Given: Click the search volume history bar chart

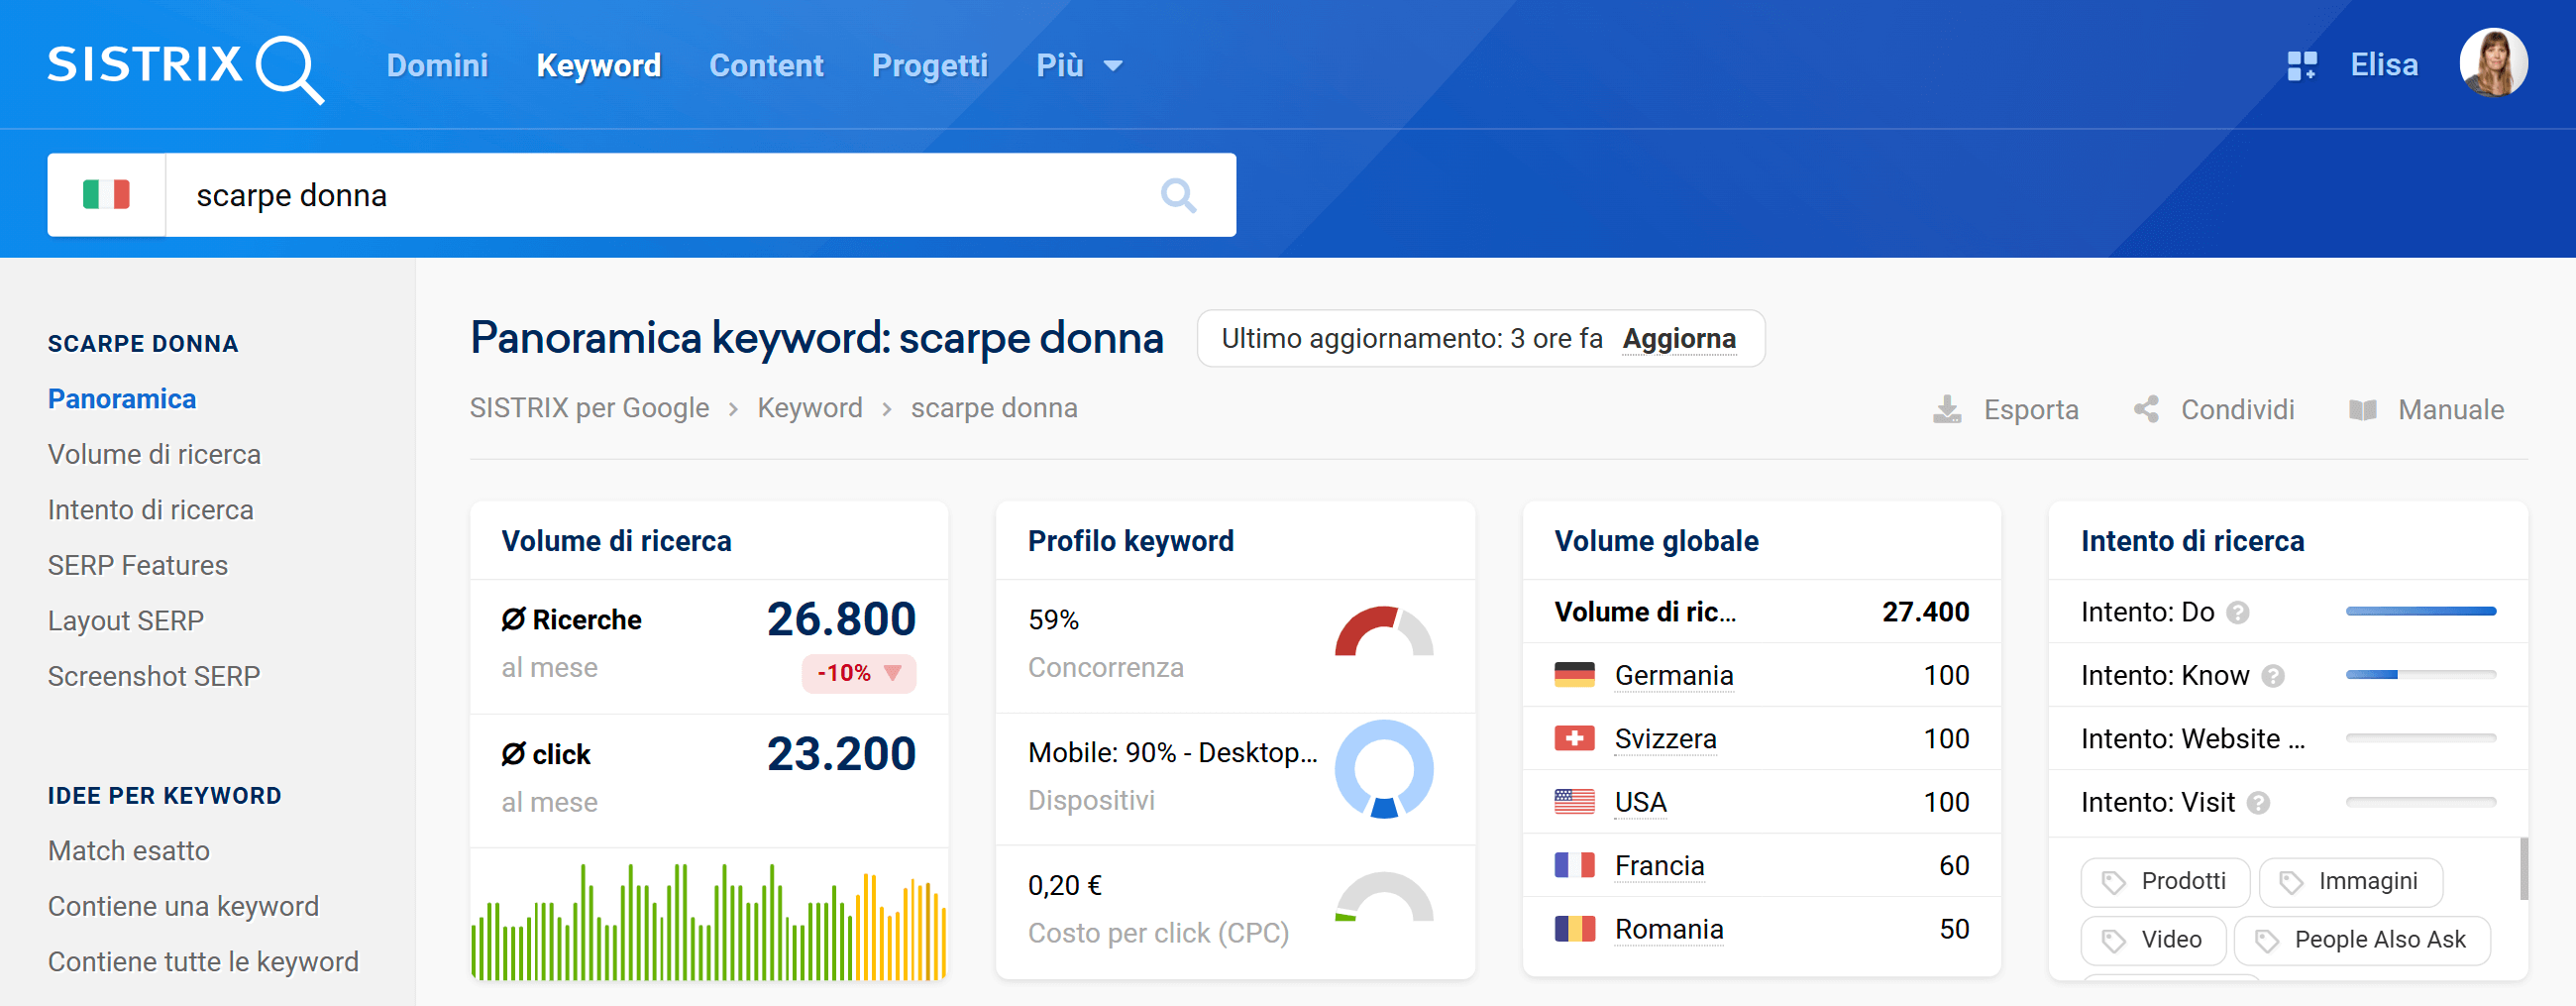Looking at the screenshot, I should click(x=709, y=922).
